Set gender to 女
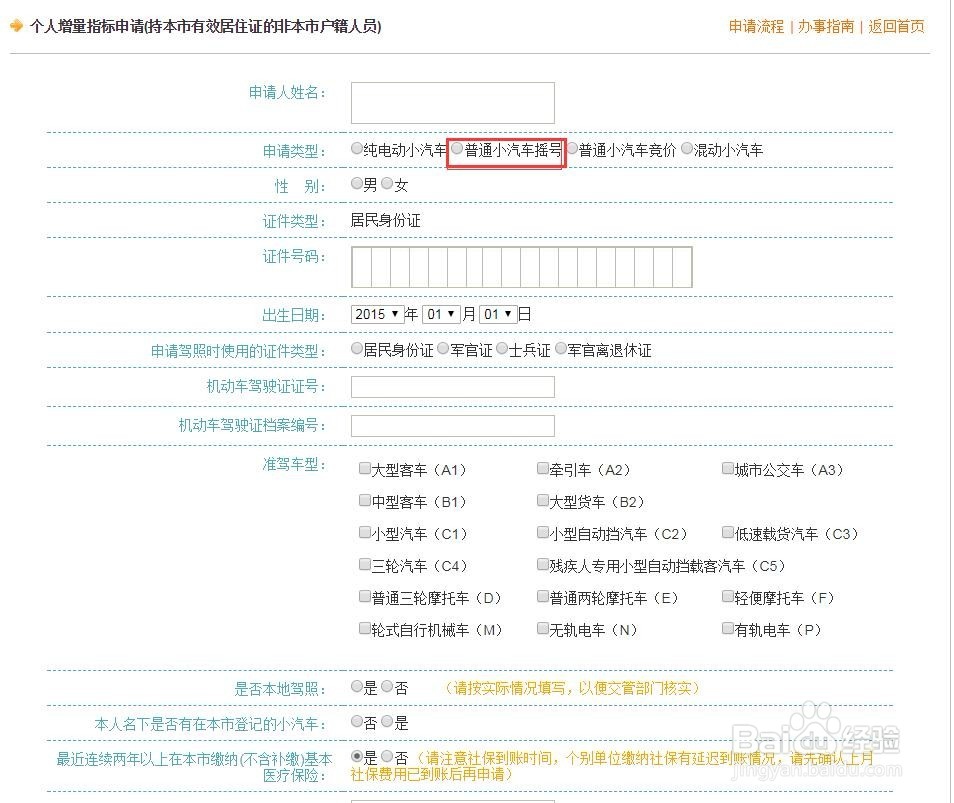This screenshot has width=954, height=803. (387, 184)
